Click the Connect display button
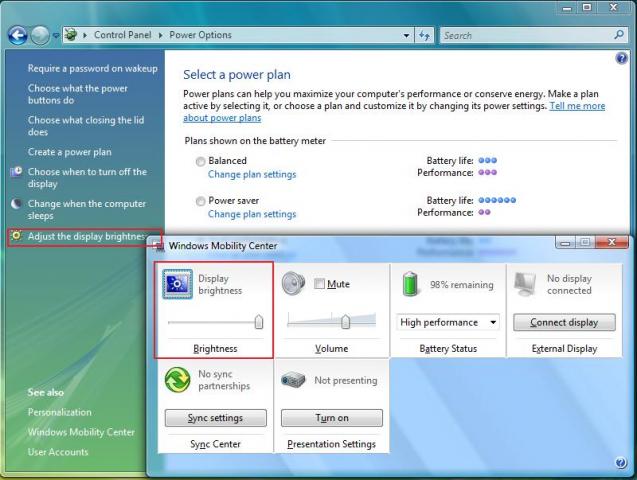Screen dimensions: 637x480 tap(564, 322)
